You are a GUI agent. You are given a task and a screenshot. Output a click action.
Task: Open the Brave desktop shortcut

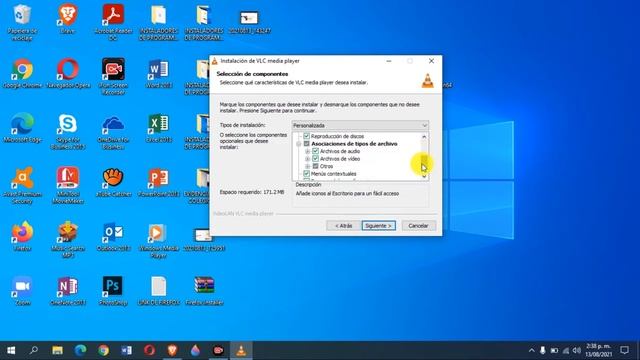pos(67,18)
